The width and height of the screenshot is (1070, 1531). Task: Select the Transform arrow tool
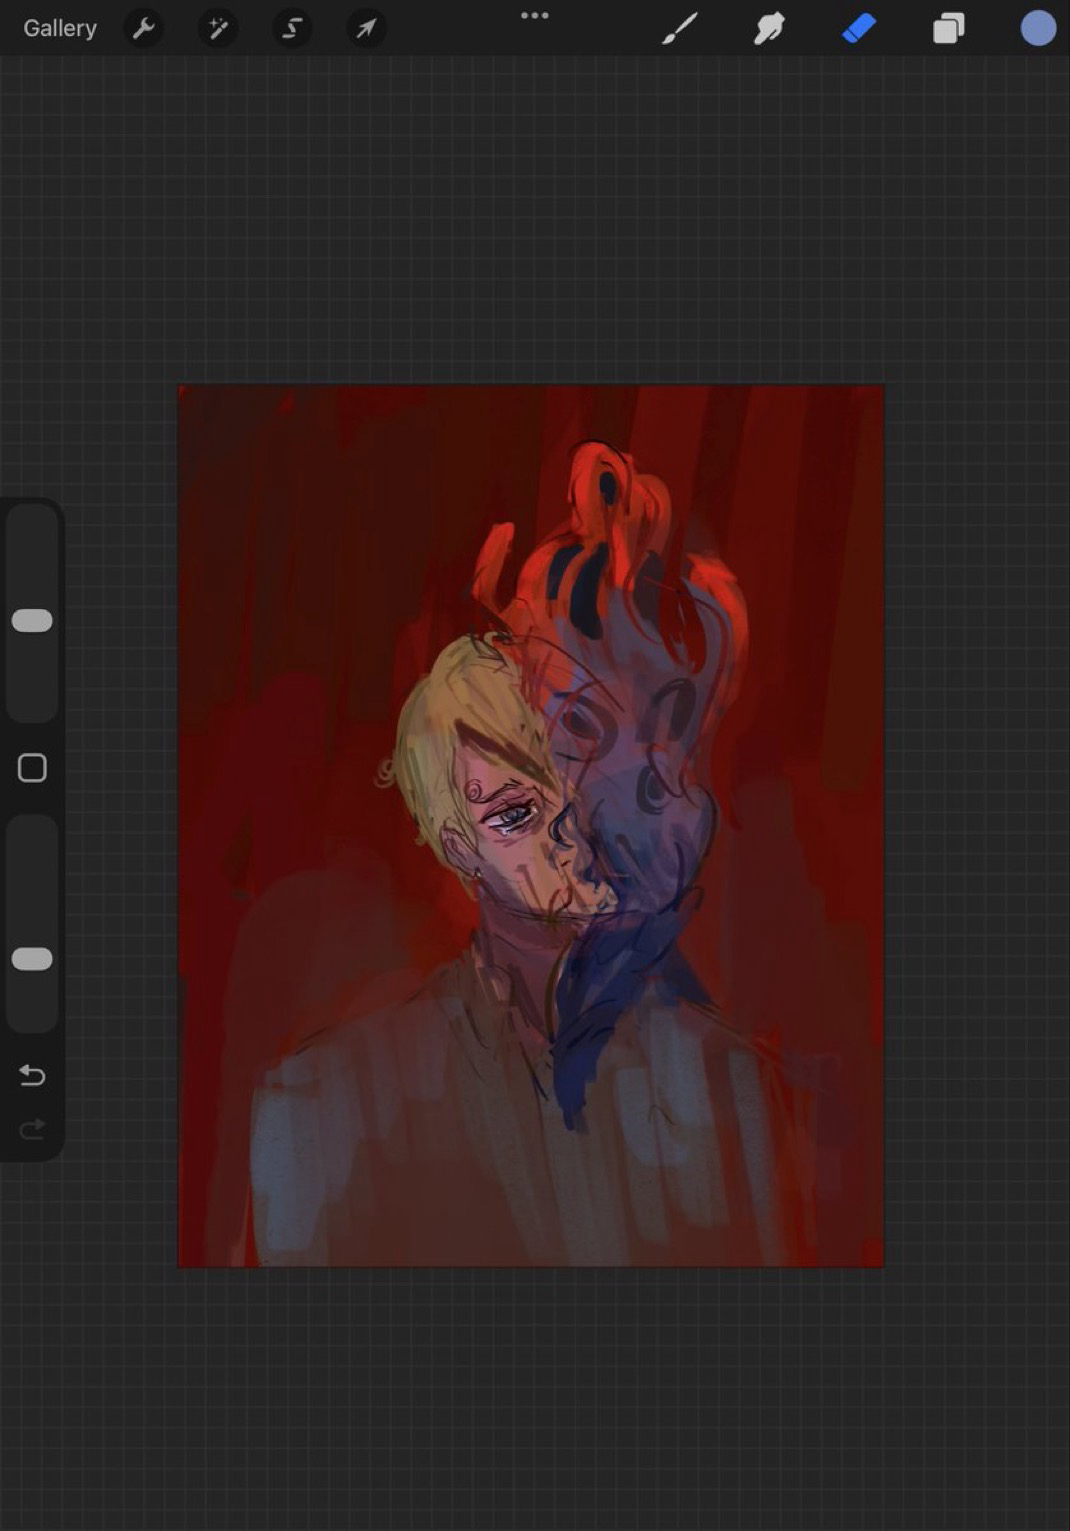(x=366, y=28)
